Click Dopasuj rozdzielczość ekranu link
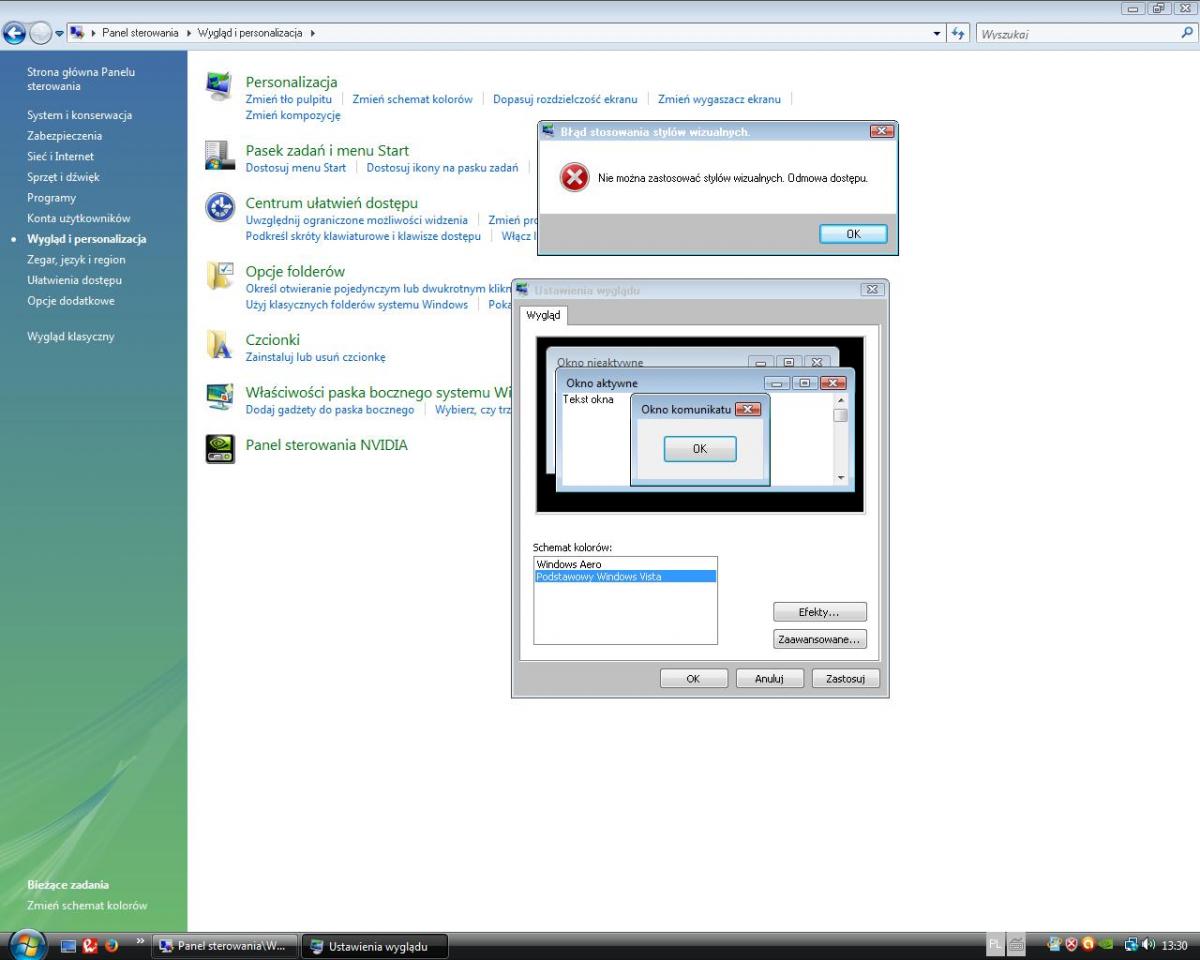The height and width of the screenshot is (960, 1200). pos(565,99)
